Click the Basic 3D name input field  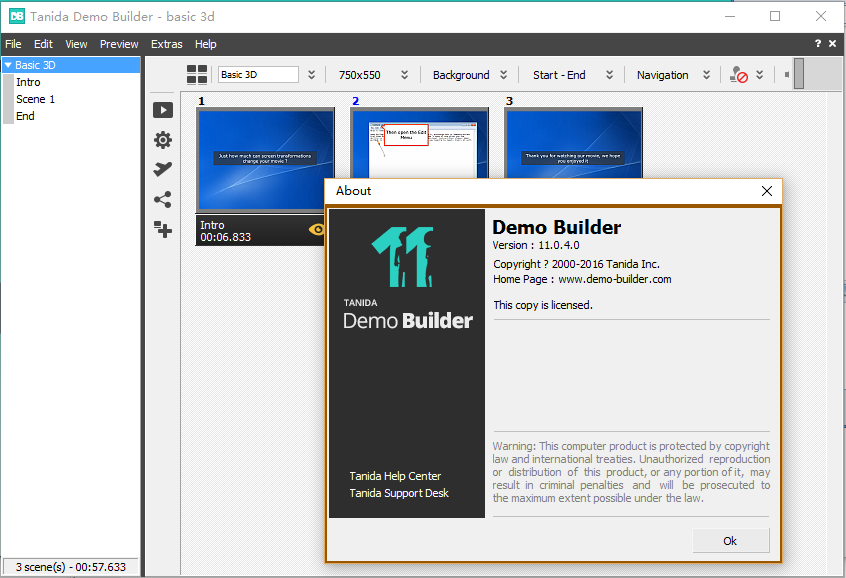pos(258,74)
